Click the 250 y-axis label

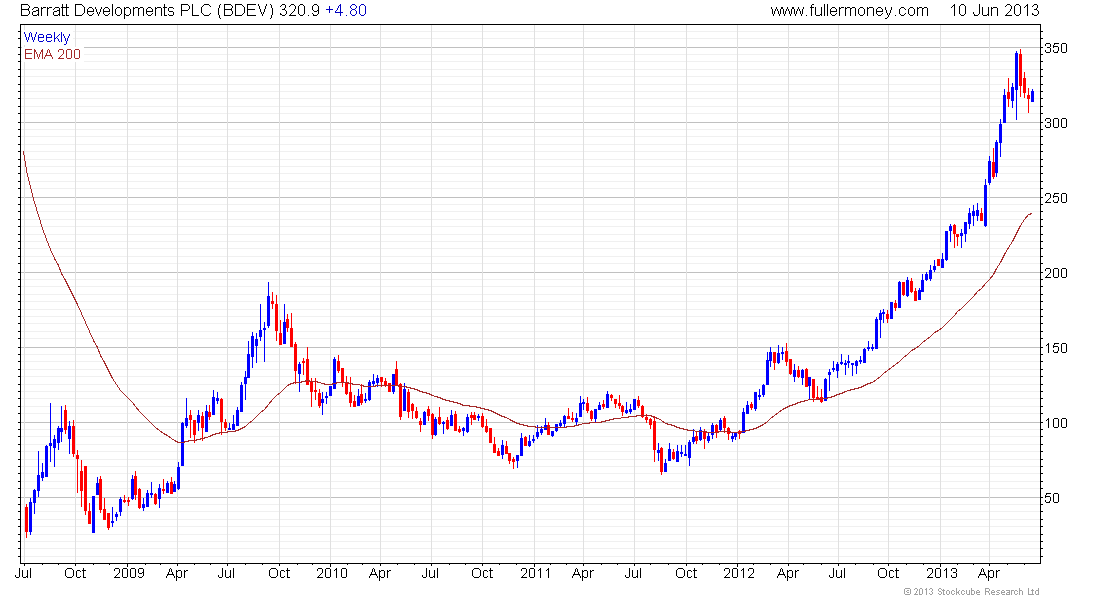point(1056,199)
